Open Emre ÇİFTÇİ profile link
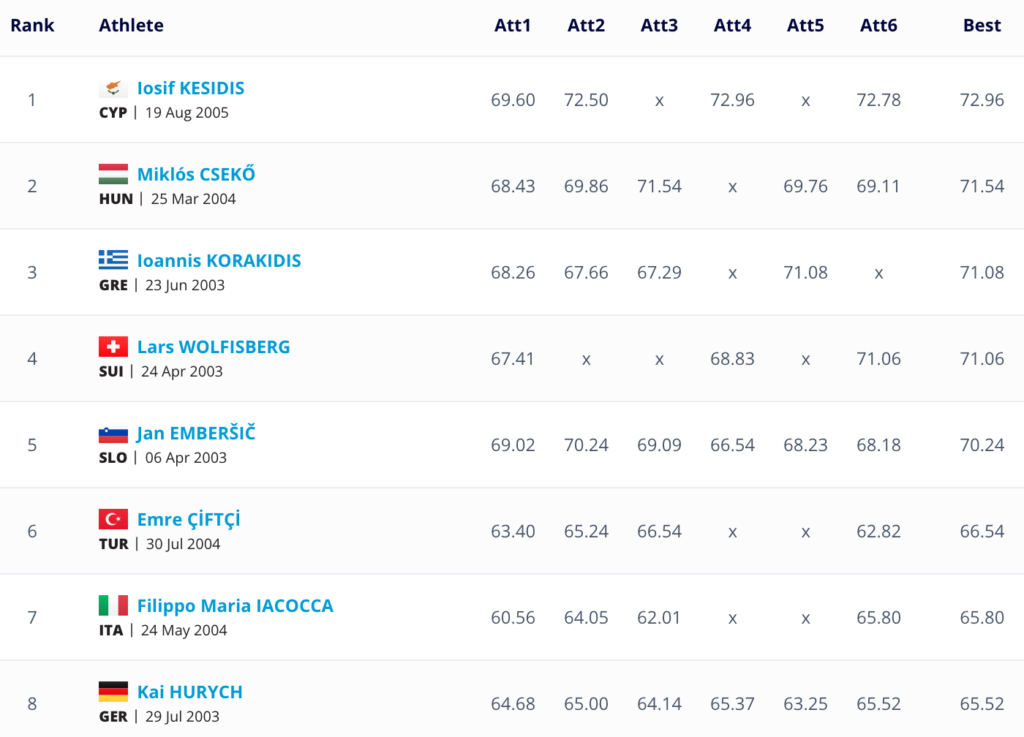Viewport: 1024px width, 737px height. click(188, 519)
